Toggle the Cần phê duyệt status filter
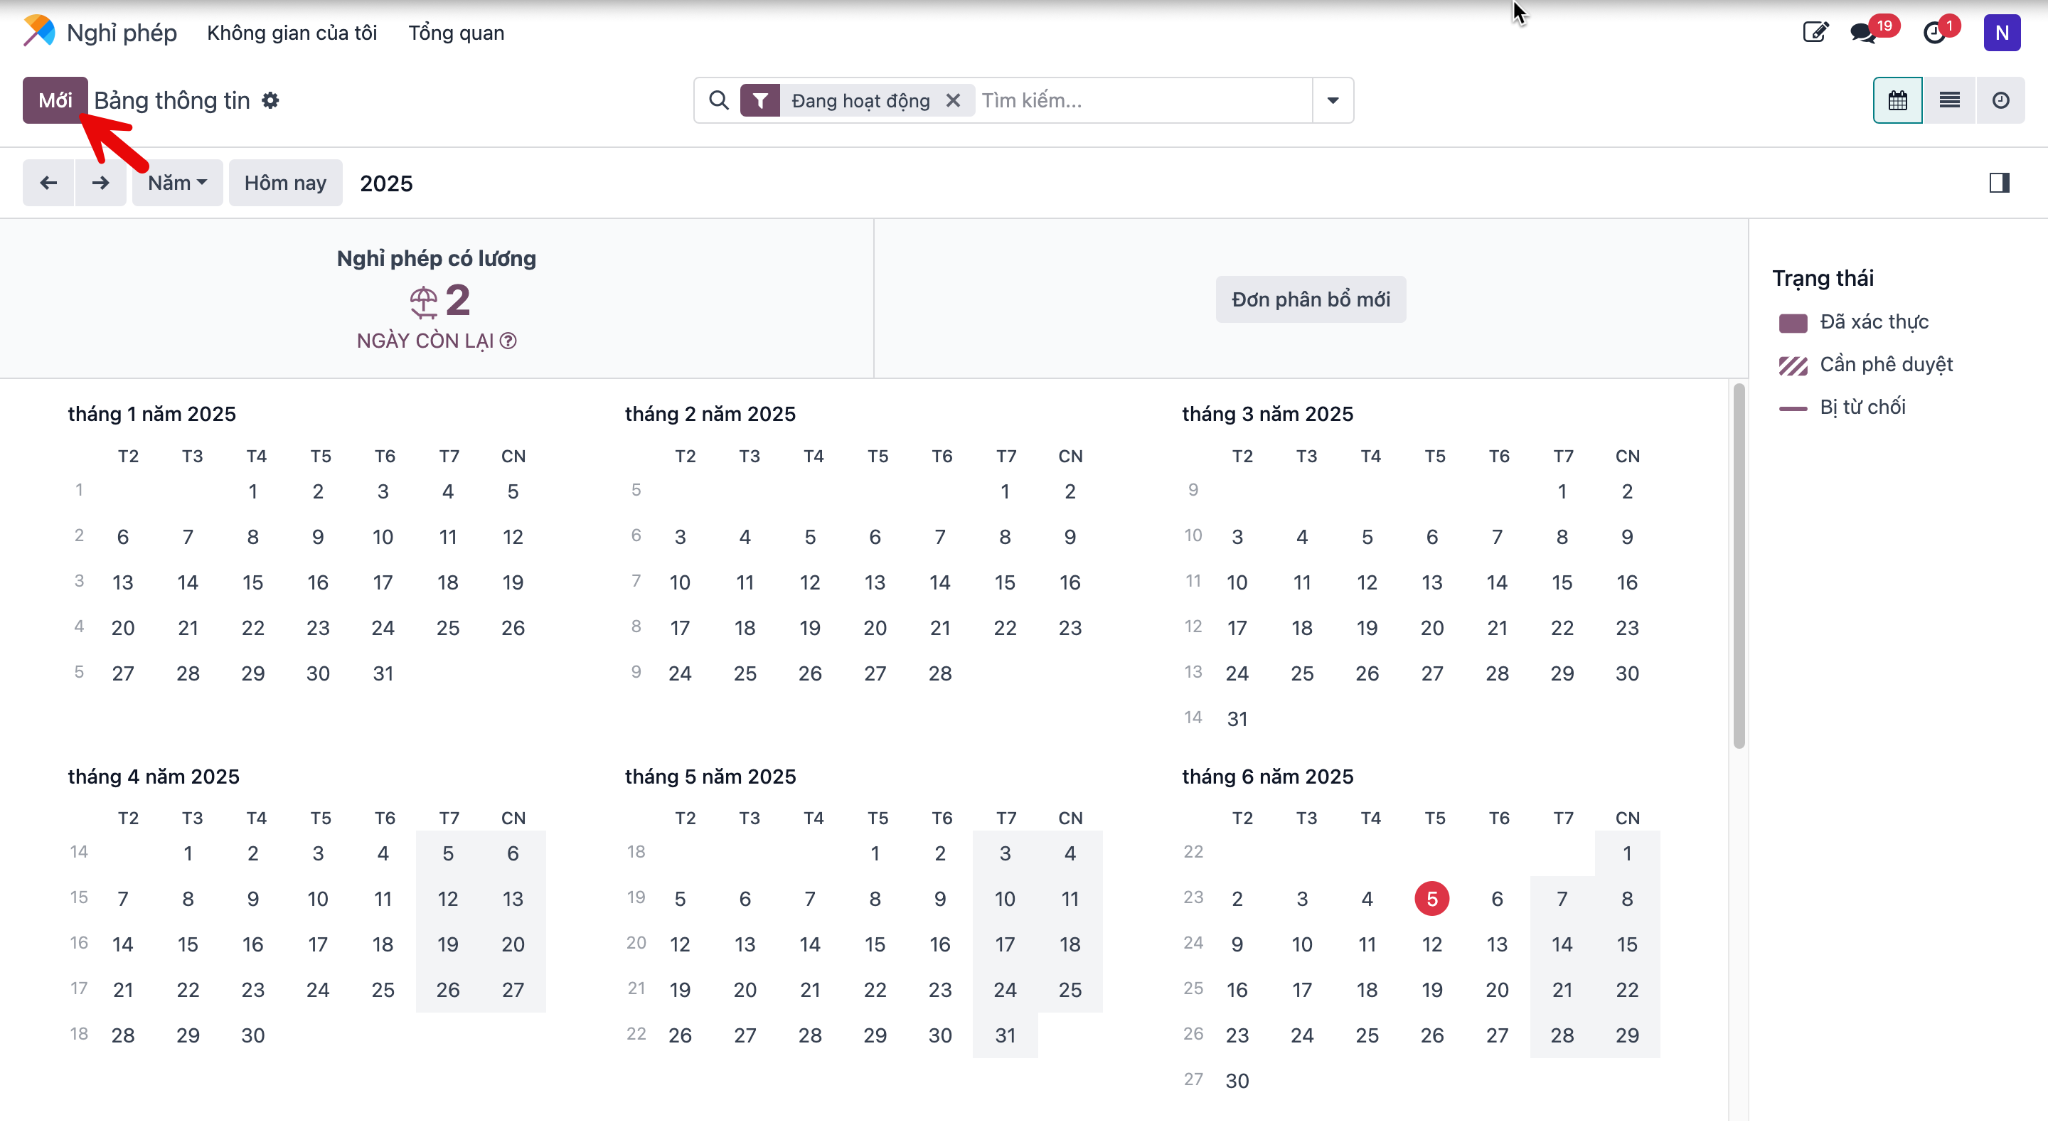2048x1121 pixels. point(1865,365)
